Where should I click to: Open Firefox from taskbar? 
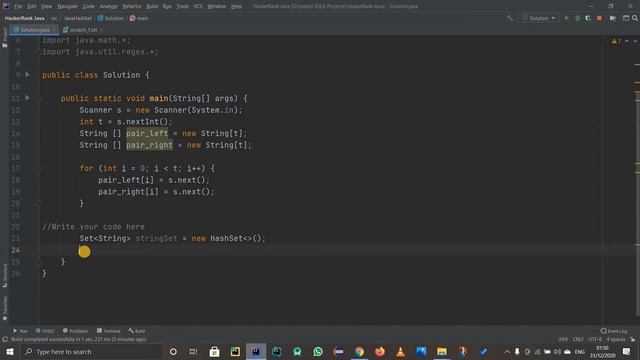coord(380,351)
